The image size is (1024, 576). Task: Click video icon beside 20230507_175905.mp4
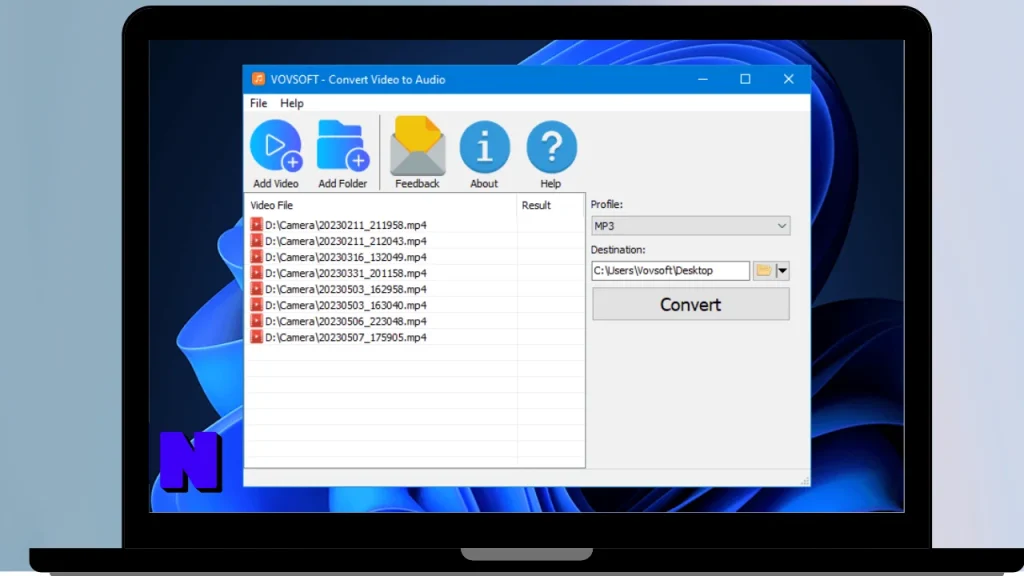(x=256, y=338)
